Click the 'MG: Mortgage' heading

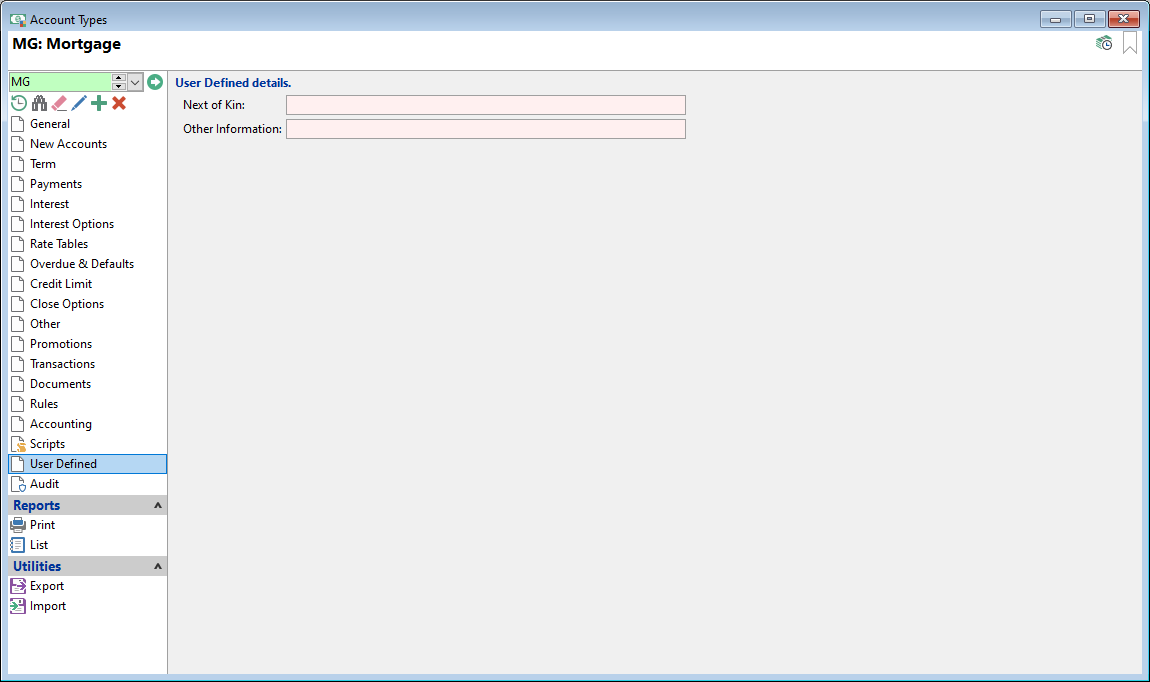(x=67, y=44)
